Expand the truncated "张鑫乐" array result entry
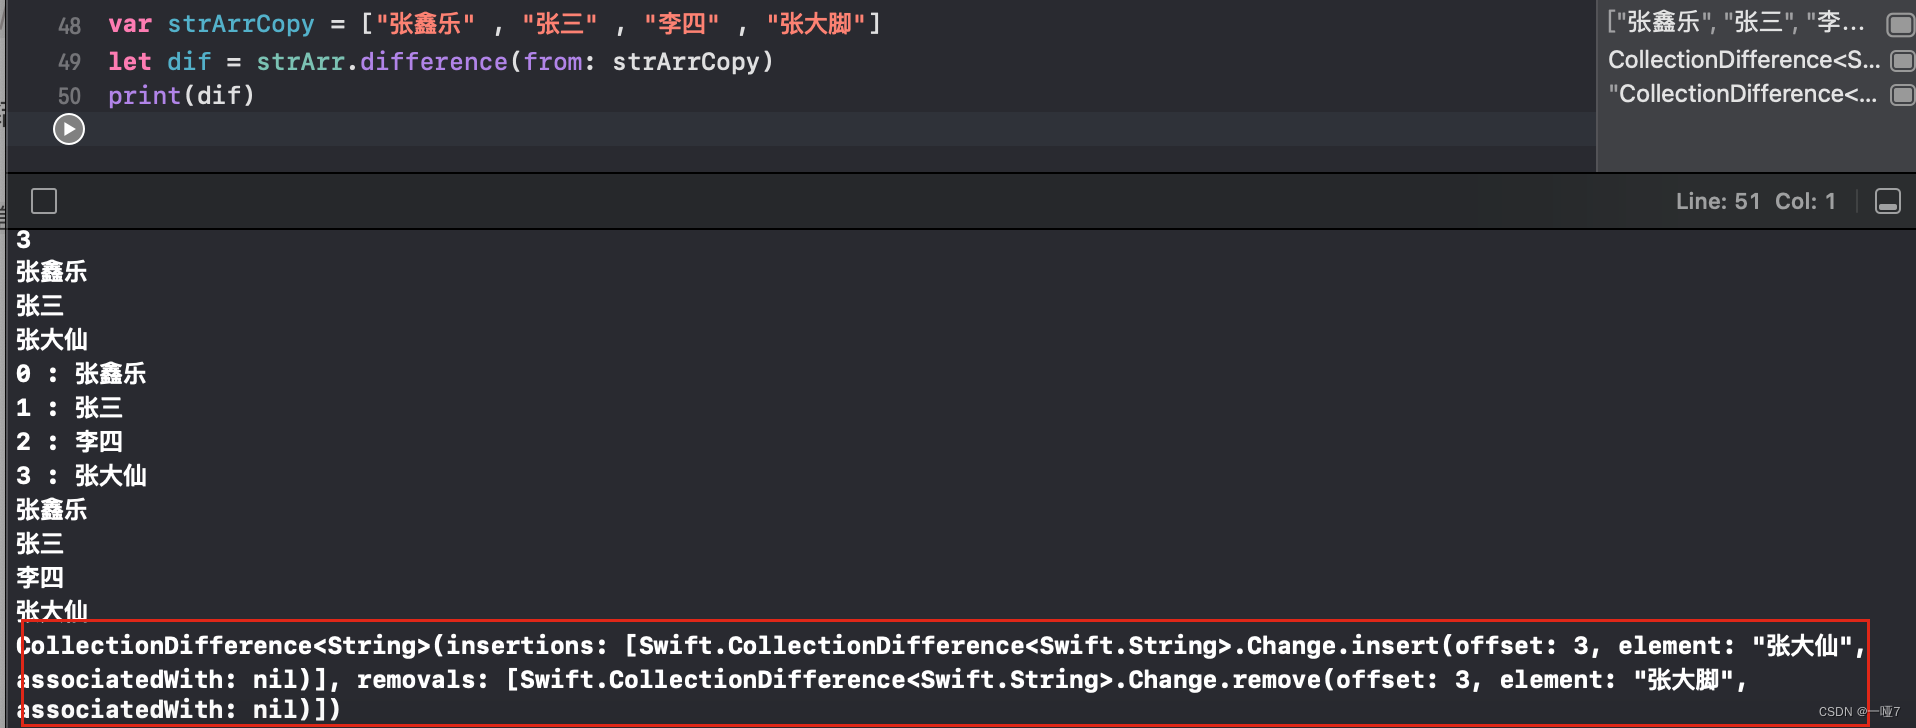 [x=1740, y=24]
